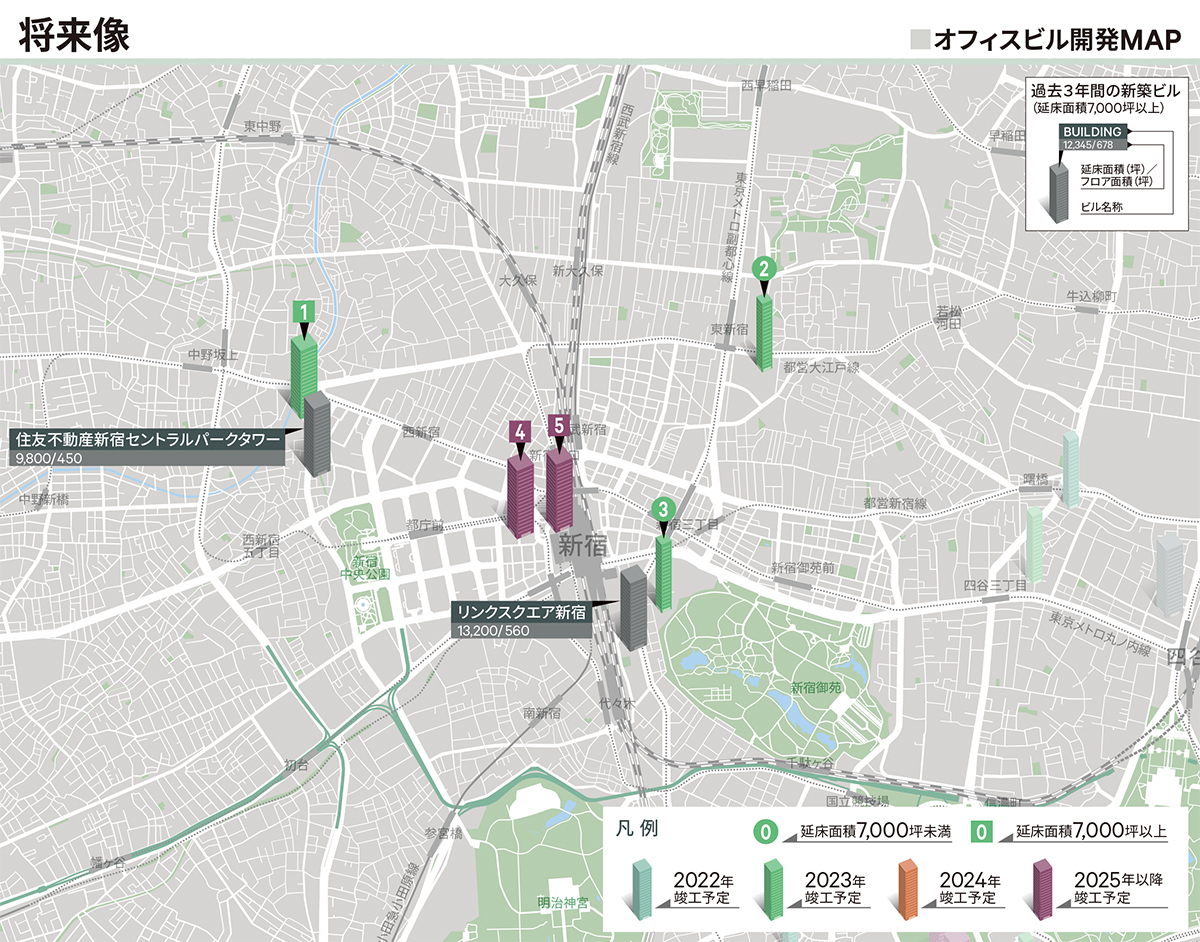Screen dimensions: 1200x942
Task: Click the BUILDING sample label in the inset
Action: 1094,131
